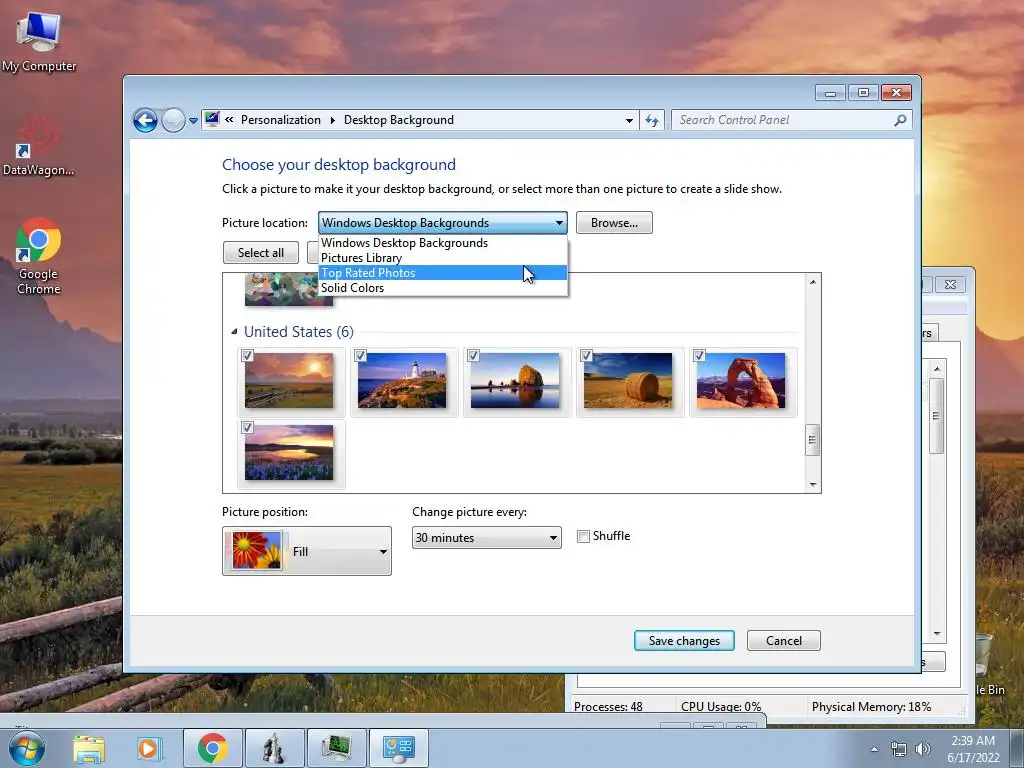Open the Chess game taskbar icon
Image resolution: width=1024 pixels, height=768 pixels.
(274, 748)
